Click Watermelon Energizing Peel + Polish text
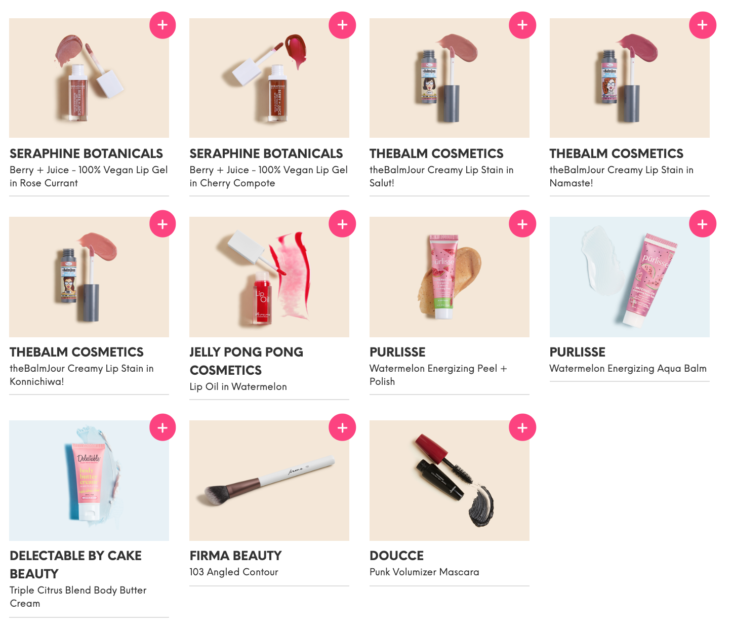Screen dimensions: 733x630 pyautogui.click(x=438, y=375)
